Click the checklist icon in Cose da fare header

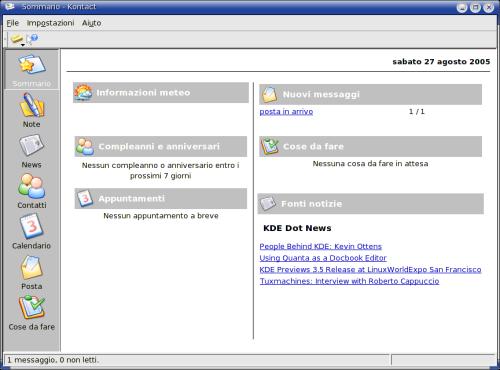click(x=270, y=146)
